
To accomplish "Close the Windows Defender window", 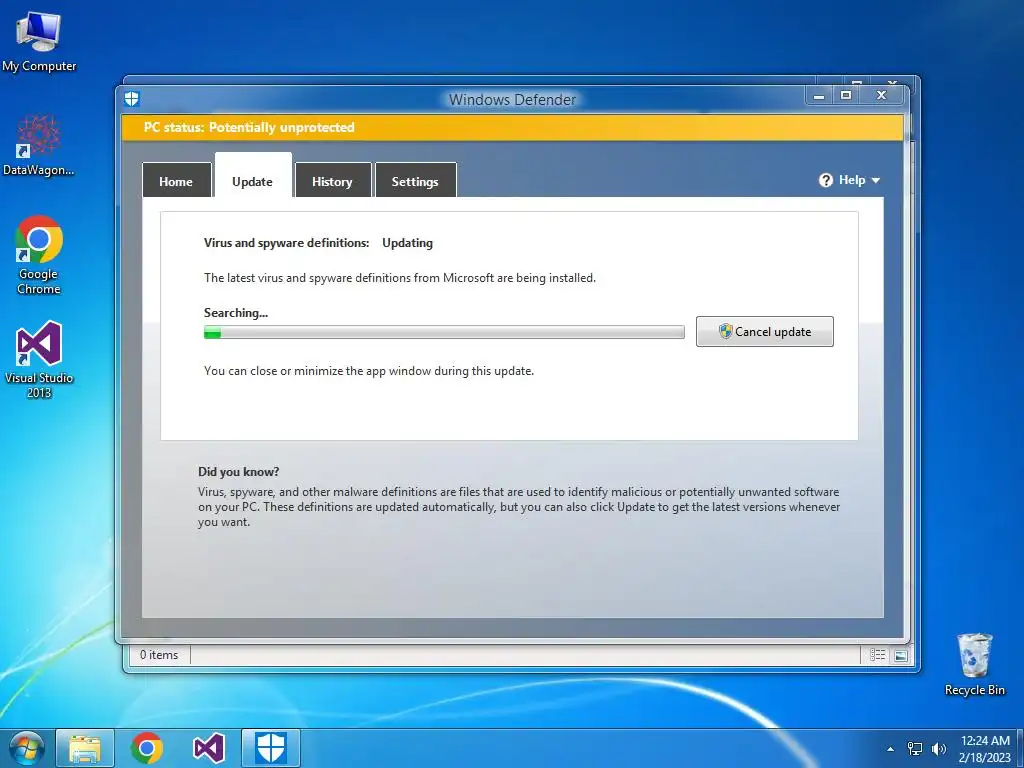I will (x=882, y=96).
